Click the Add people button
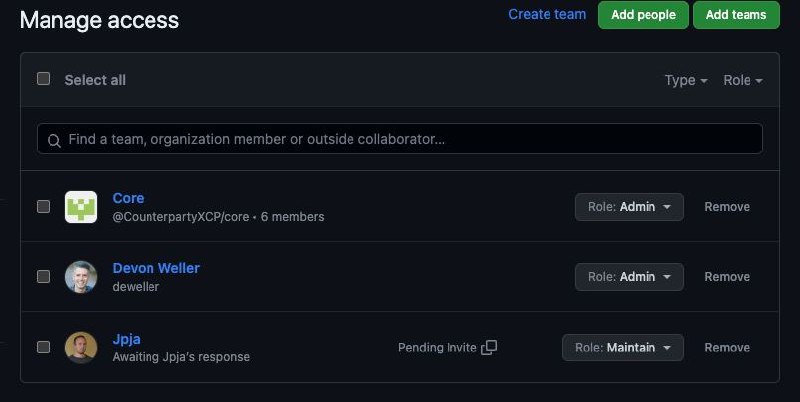800x402 pixels. [643, 15]
